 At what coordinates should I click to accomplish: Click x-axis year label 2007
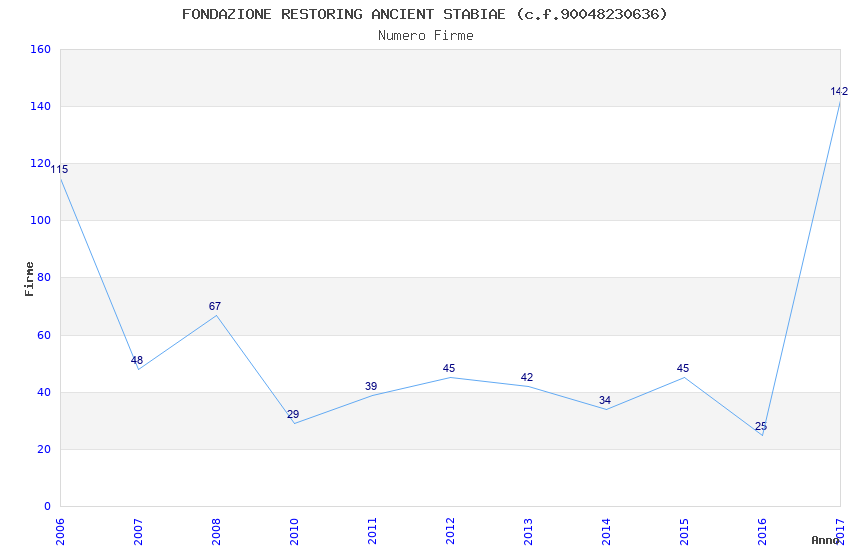coord(138,532)
